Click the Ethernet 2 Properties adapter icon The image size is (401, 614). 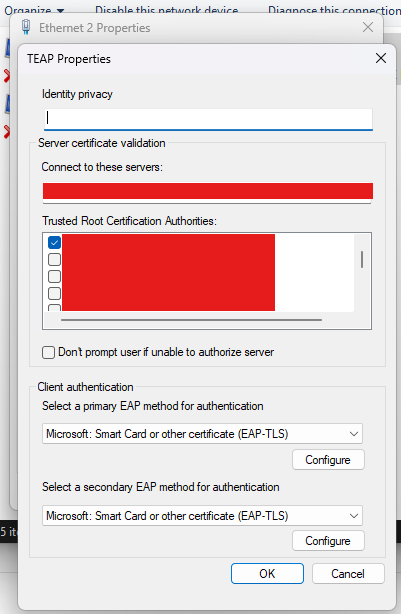pos(26,27)
